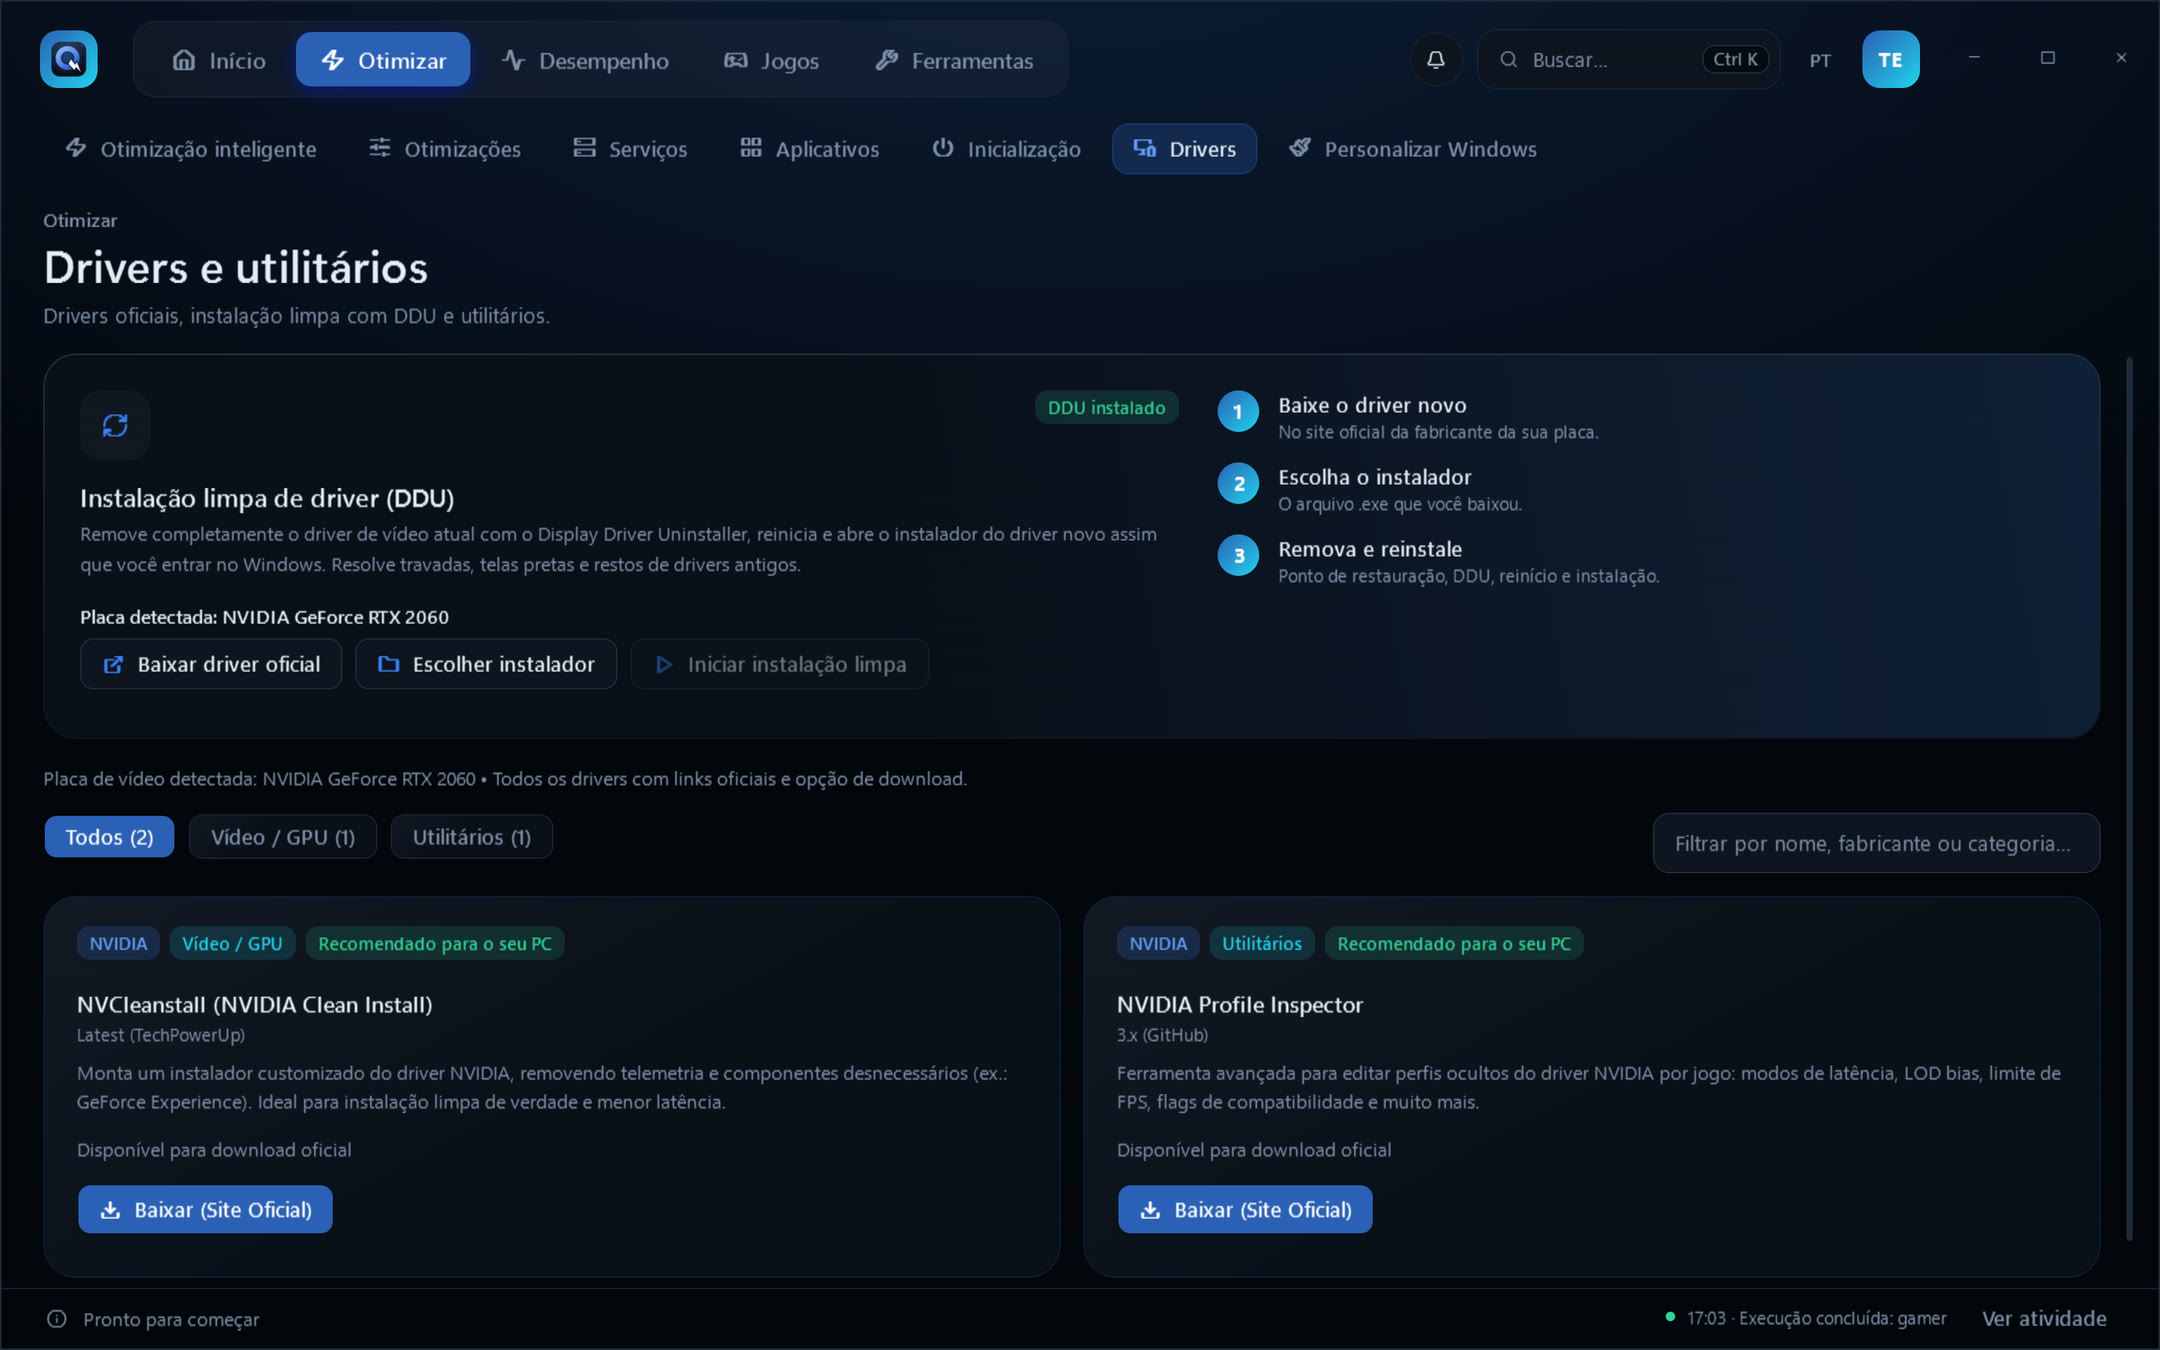Click the Ctrl K shortcut badge

[1735, 60]
